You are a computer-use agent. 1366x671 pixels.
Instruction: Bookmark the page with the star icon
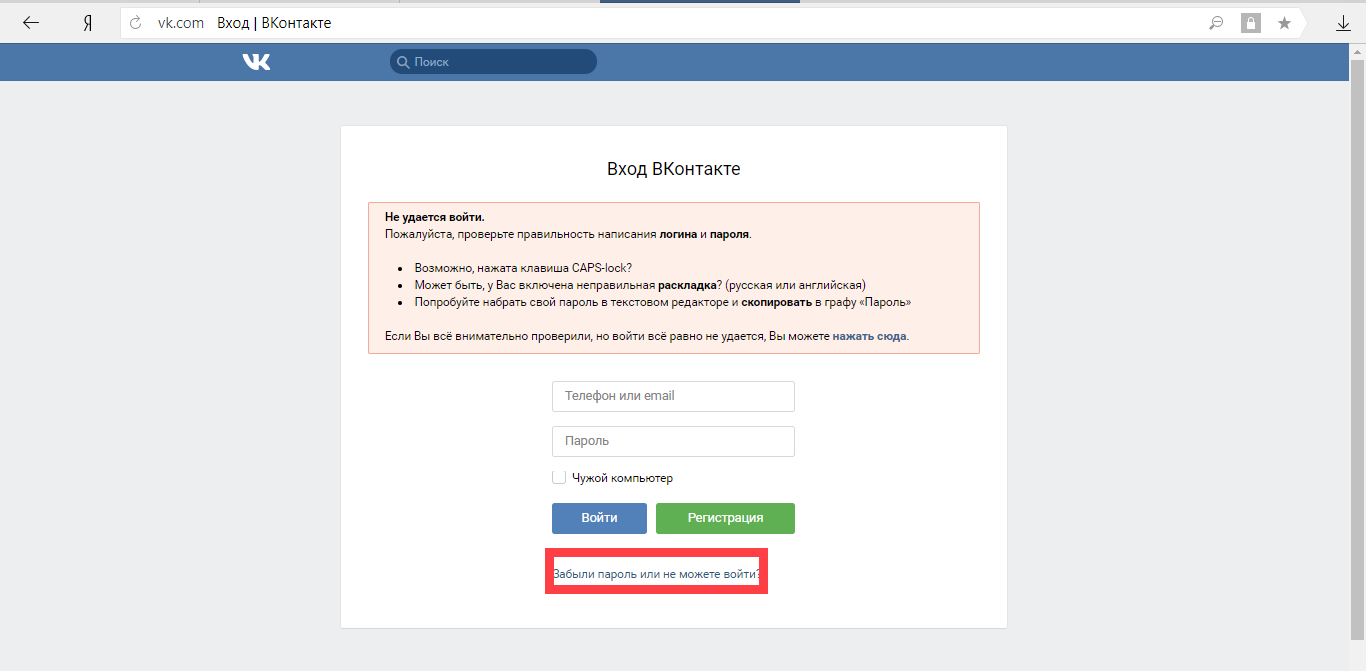[x=1284, y=23]
